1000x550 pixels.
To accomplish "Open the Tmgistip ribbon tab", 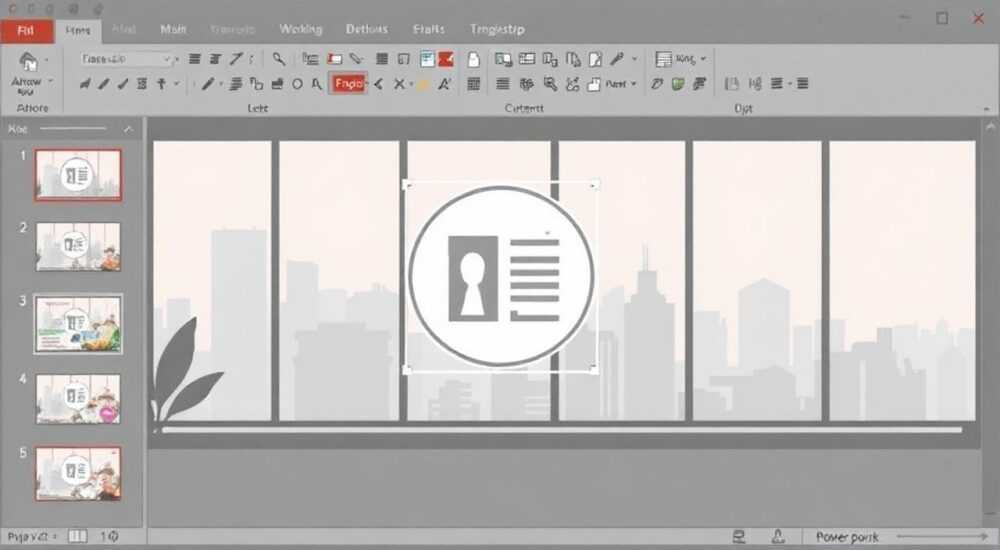I will (497, 29).
